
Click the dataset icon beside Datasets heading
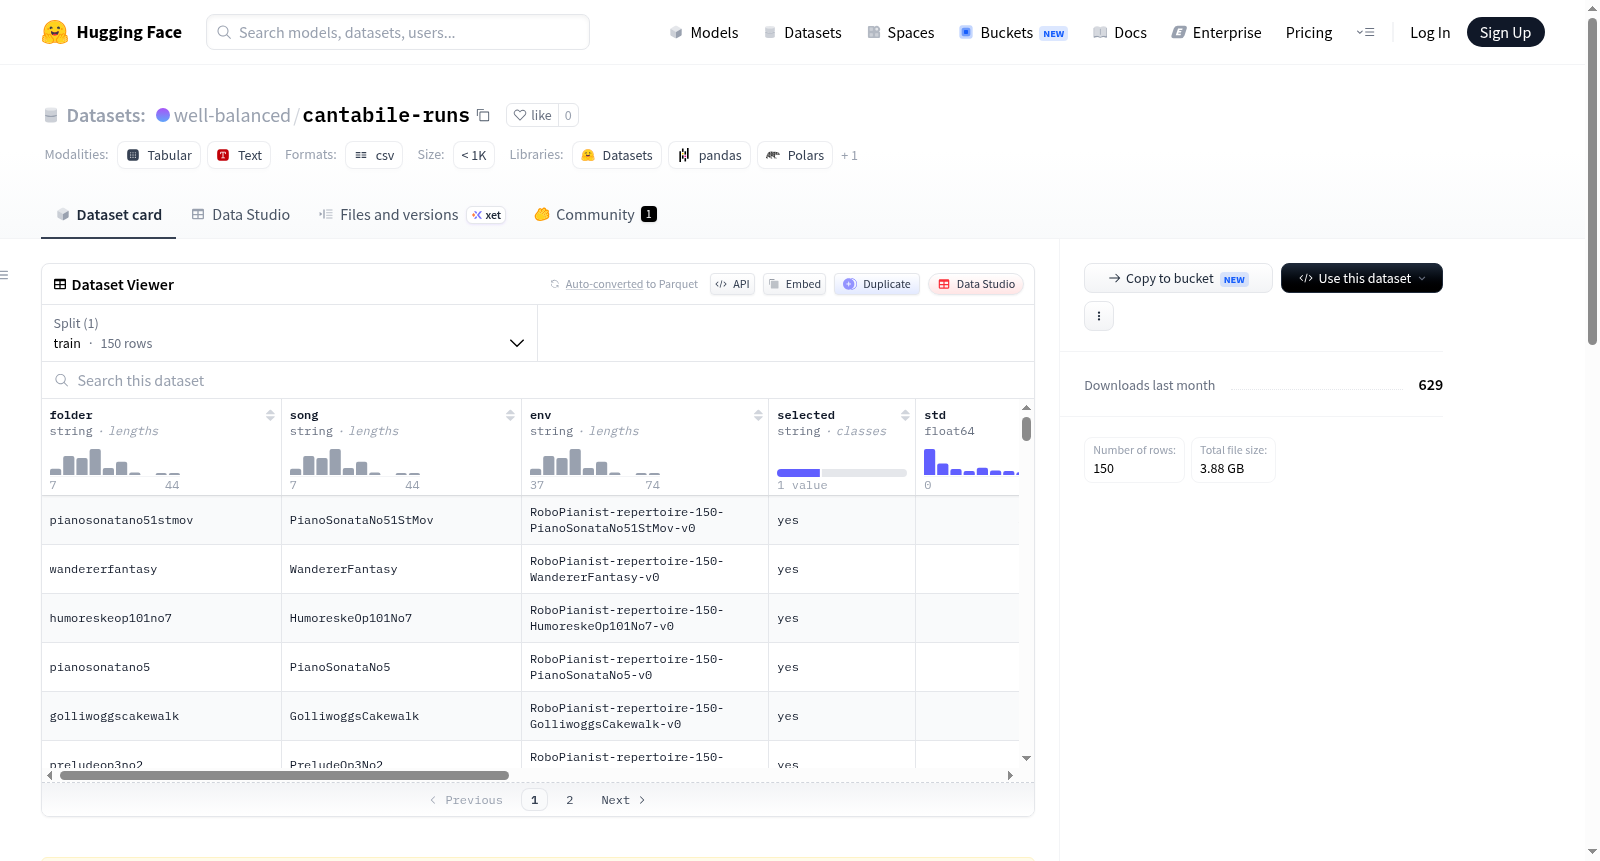(x=51, y=116)
